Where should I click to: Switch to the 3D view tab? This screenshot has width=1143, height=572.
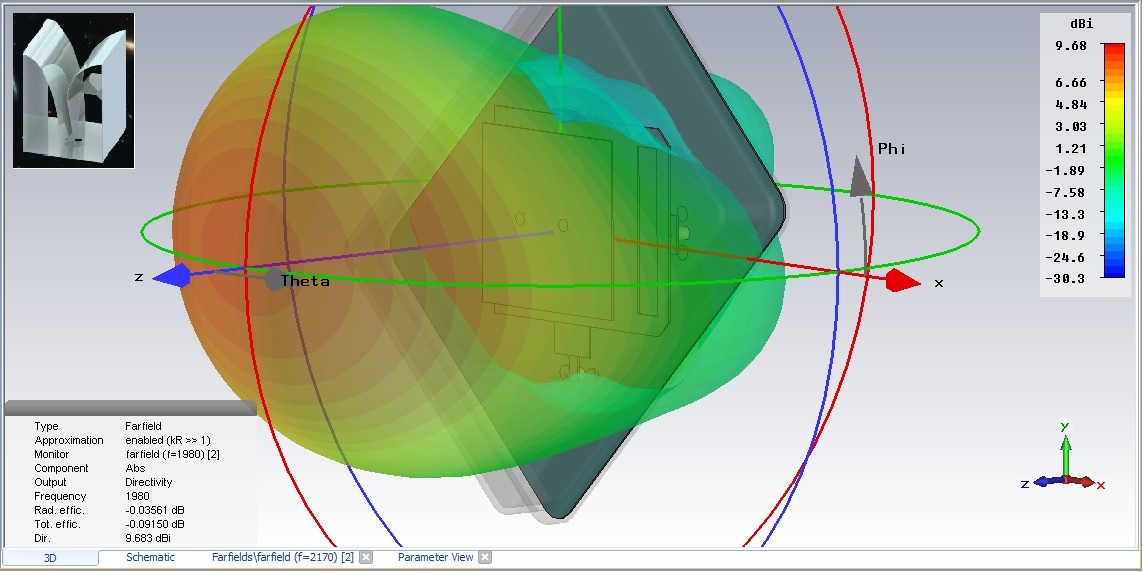click(50, 557)
